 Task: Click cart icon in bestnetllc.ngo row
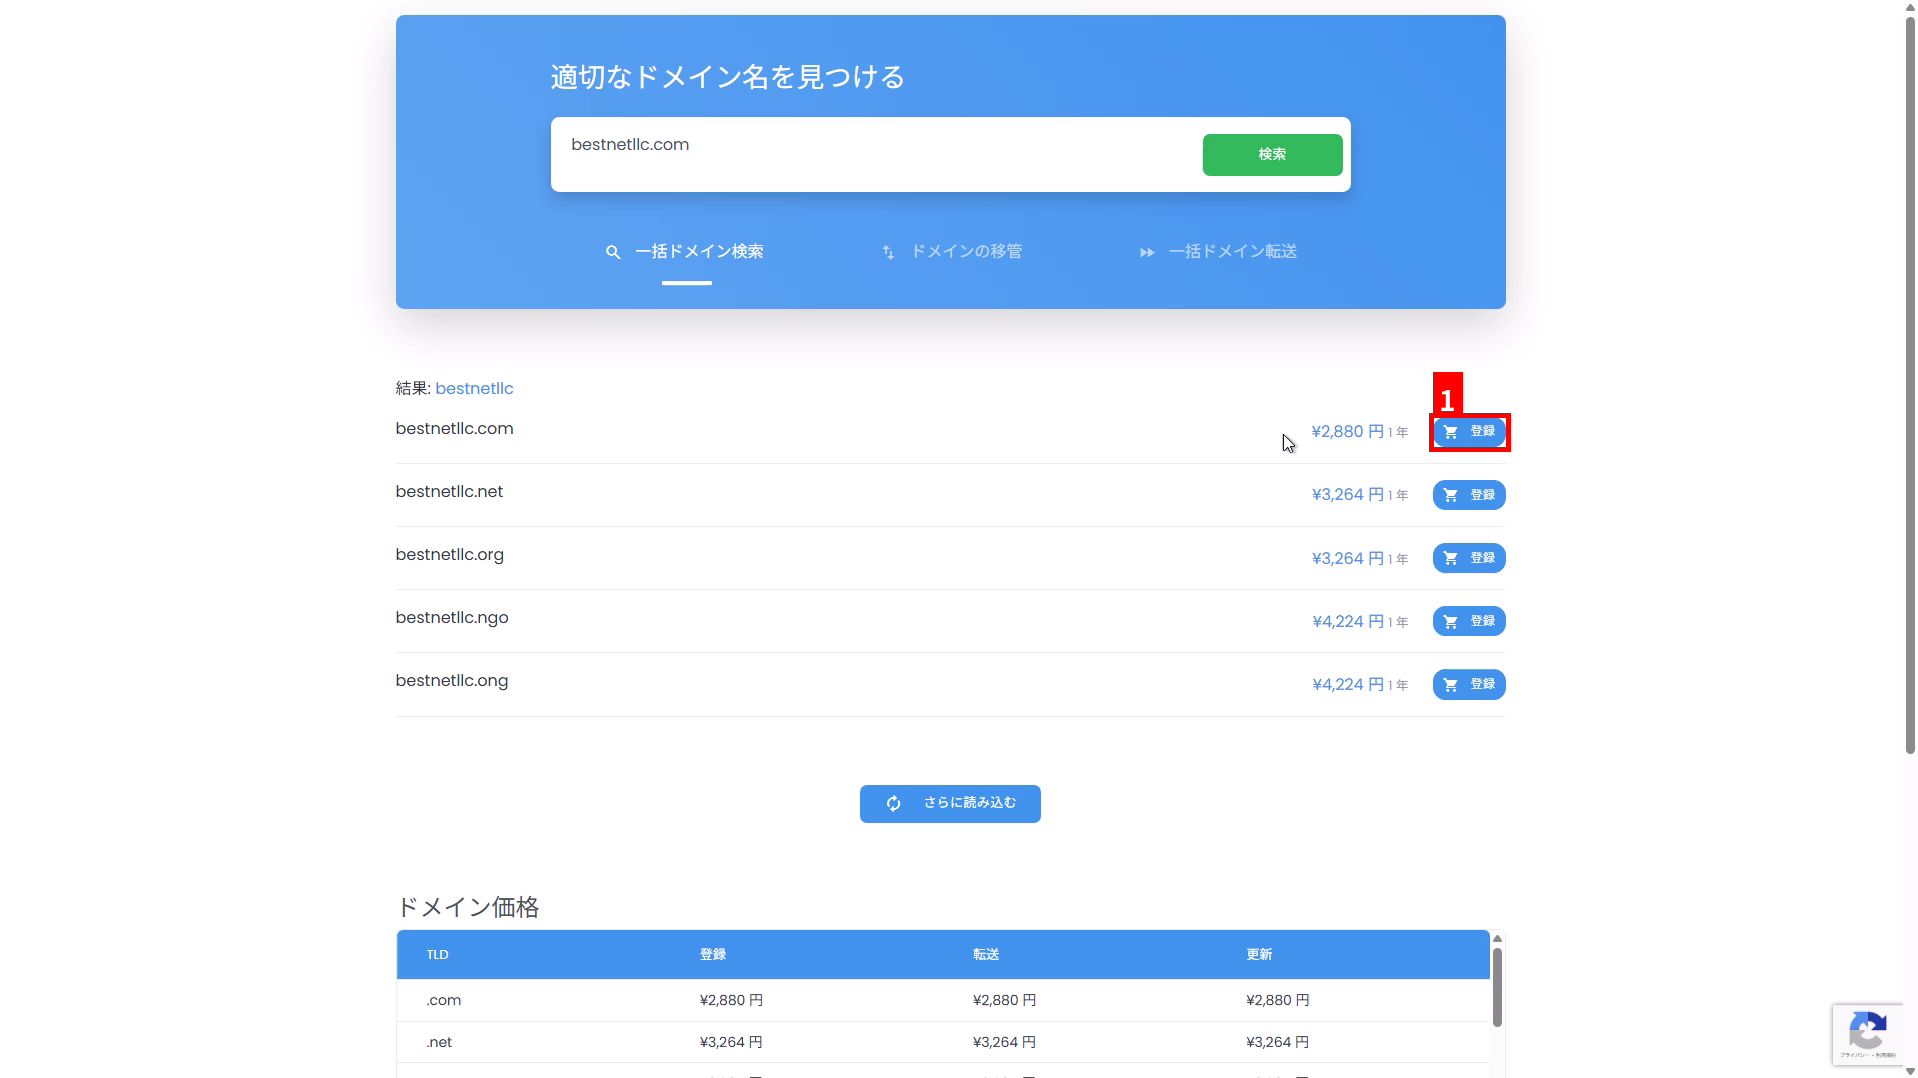pos(1450,621)
